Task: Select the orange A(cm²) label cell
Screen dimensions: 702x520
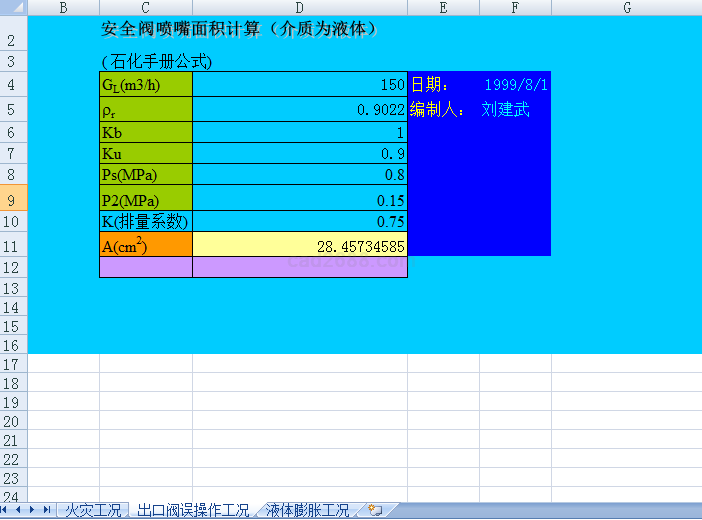Action: point(146,245)
